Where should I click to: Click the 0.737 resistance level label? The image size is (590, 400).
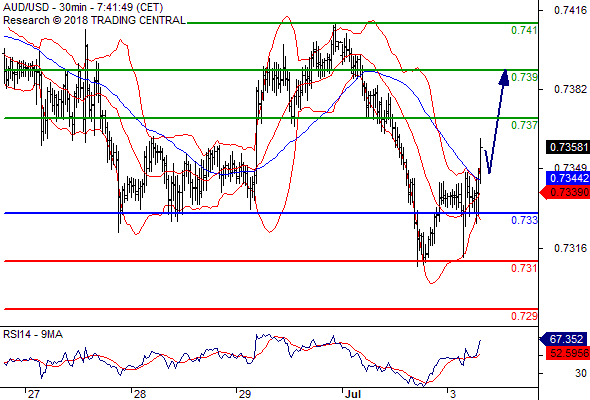pos(524,125)
